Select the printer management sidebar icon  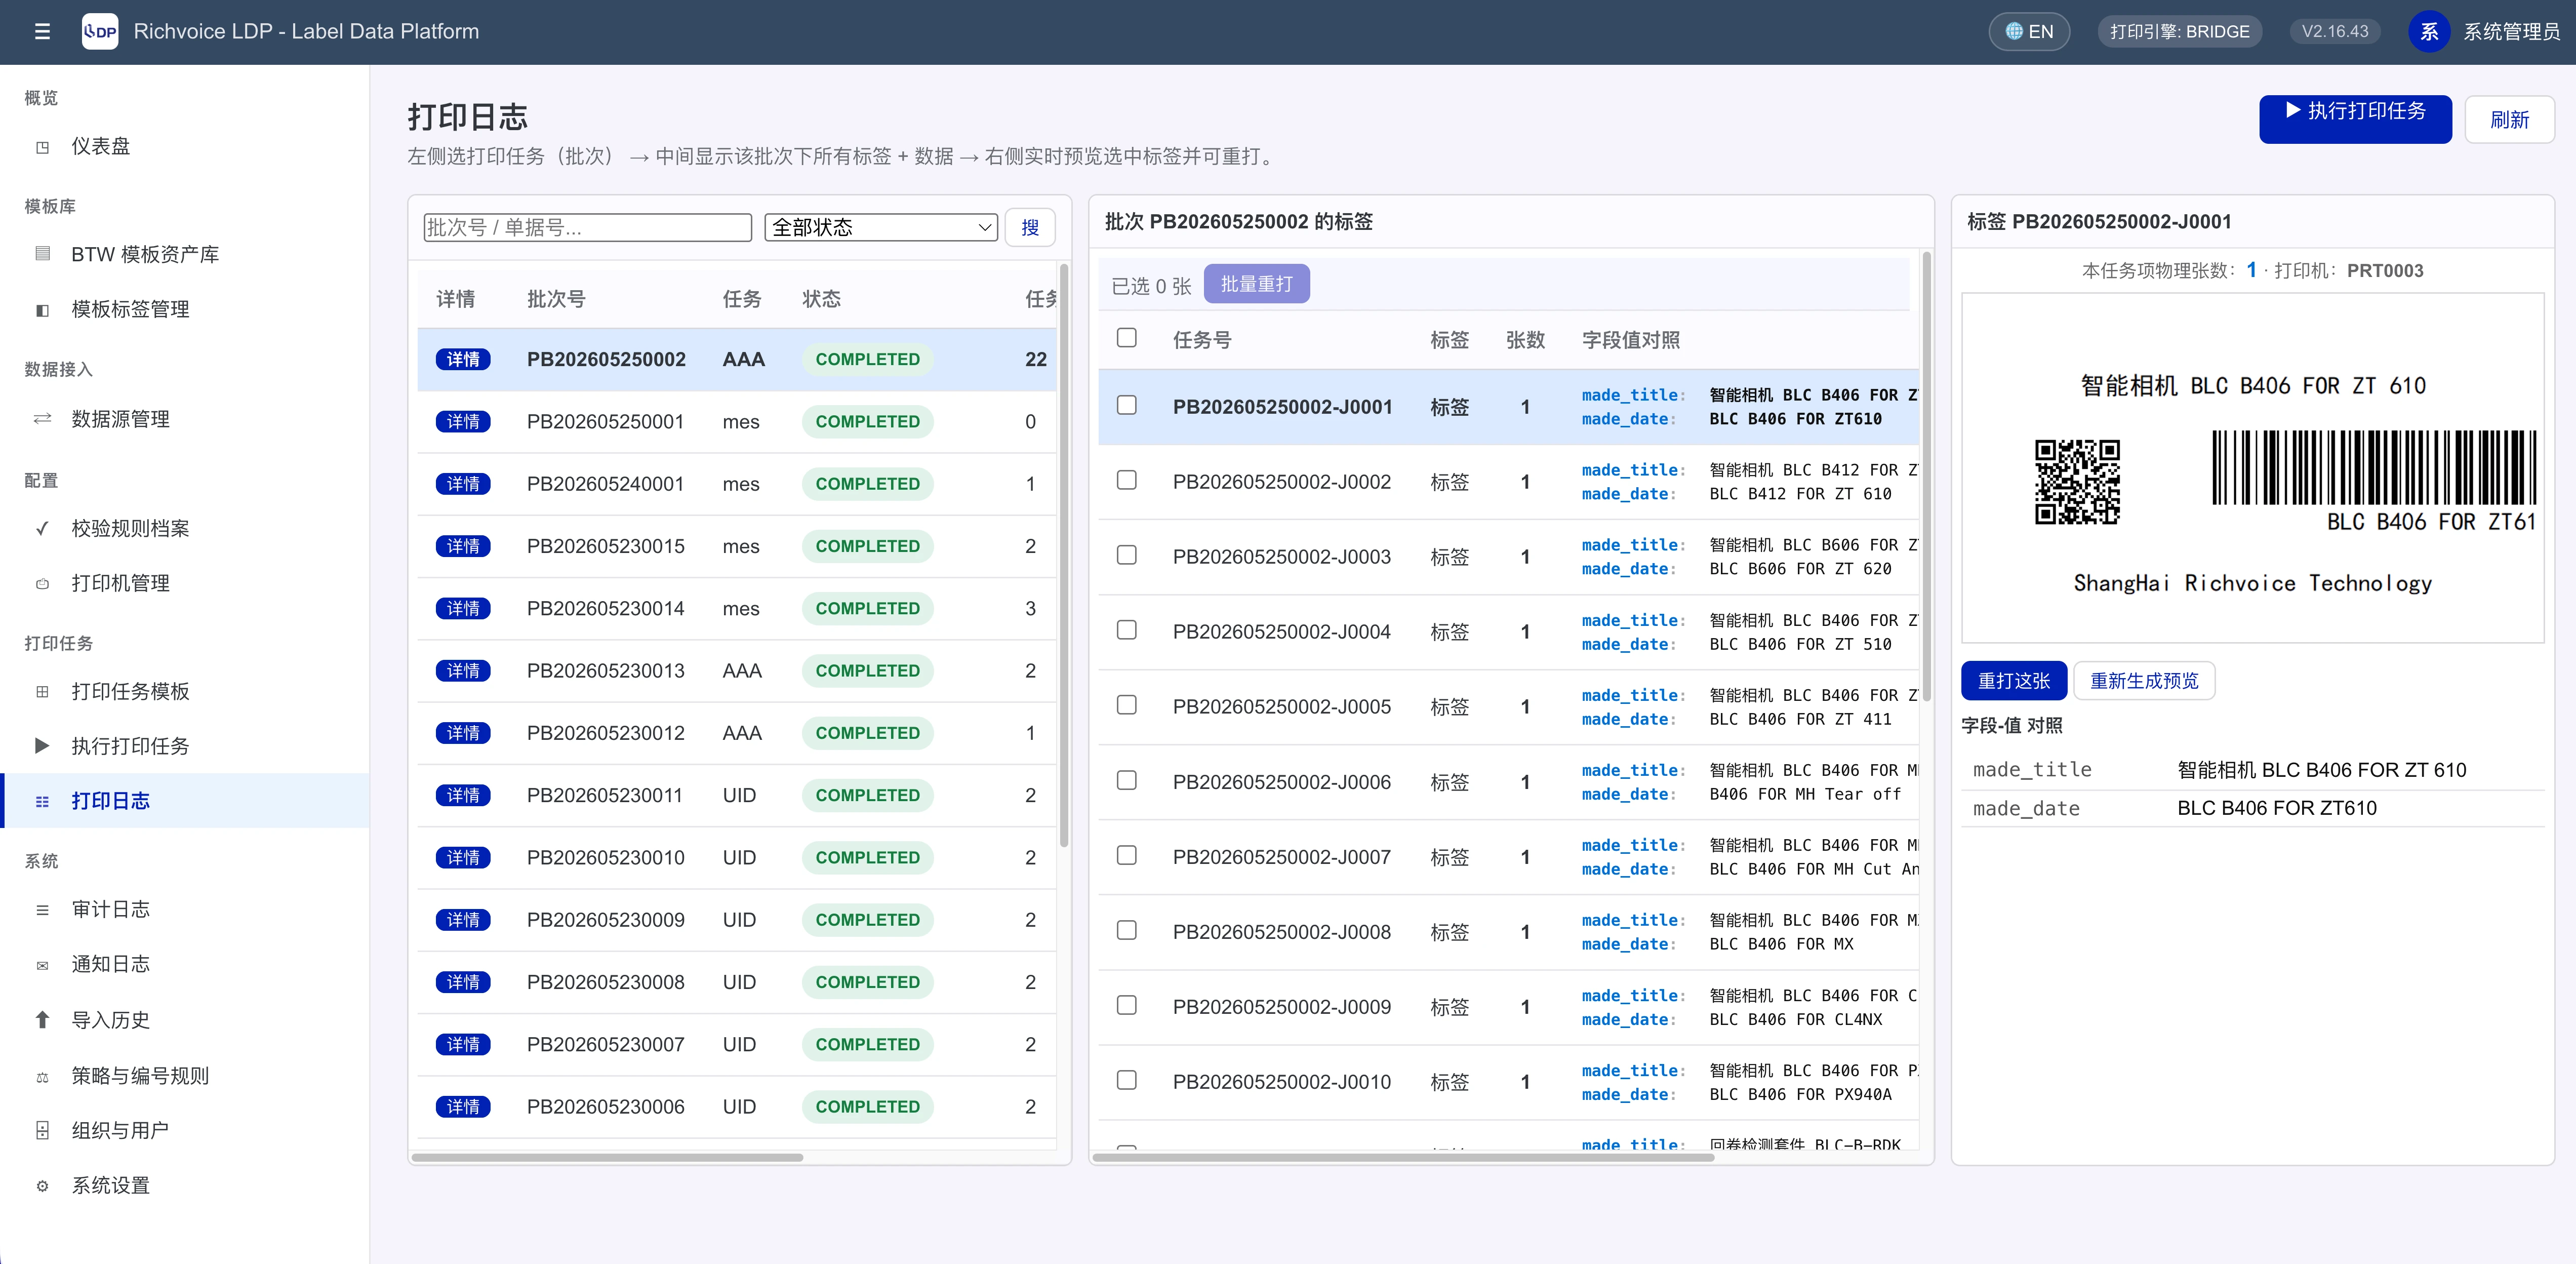(42, 584)
